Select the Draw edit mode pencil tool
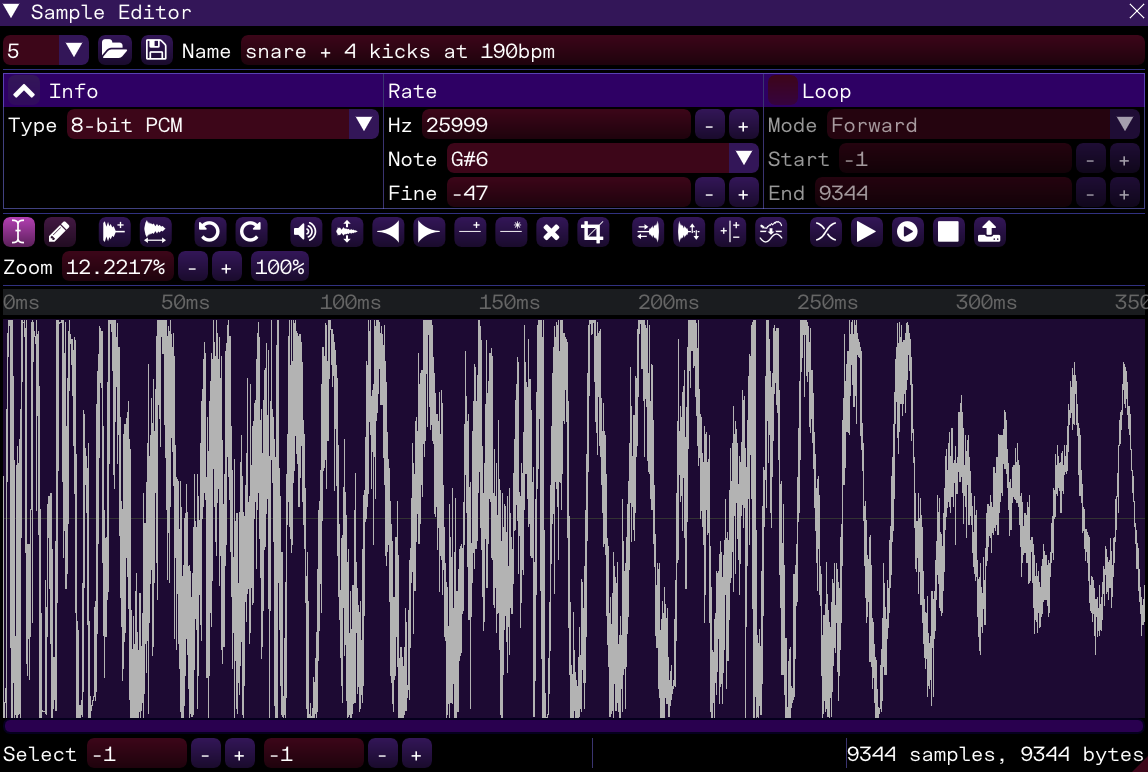 tap(60, 232)
